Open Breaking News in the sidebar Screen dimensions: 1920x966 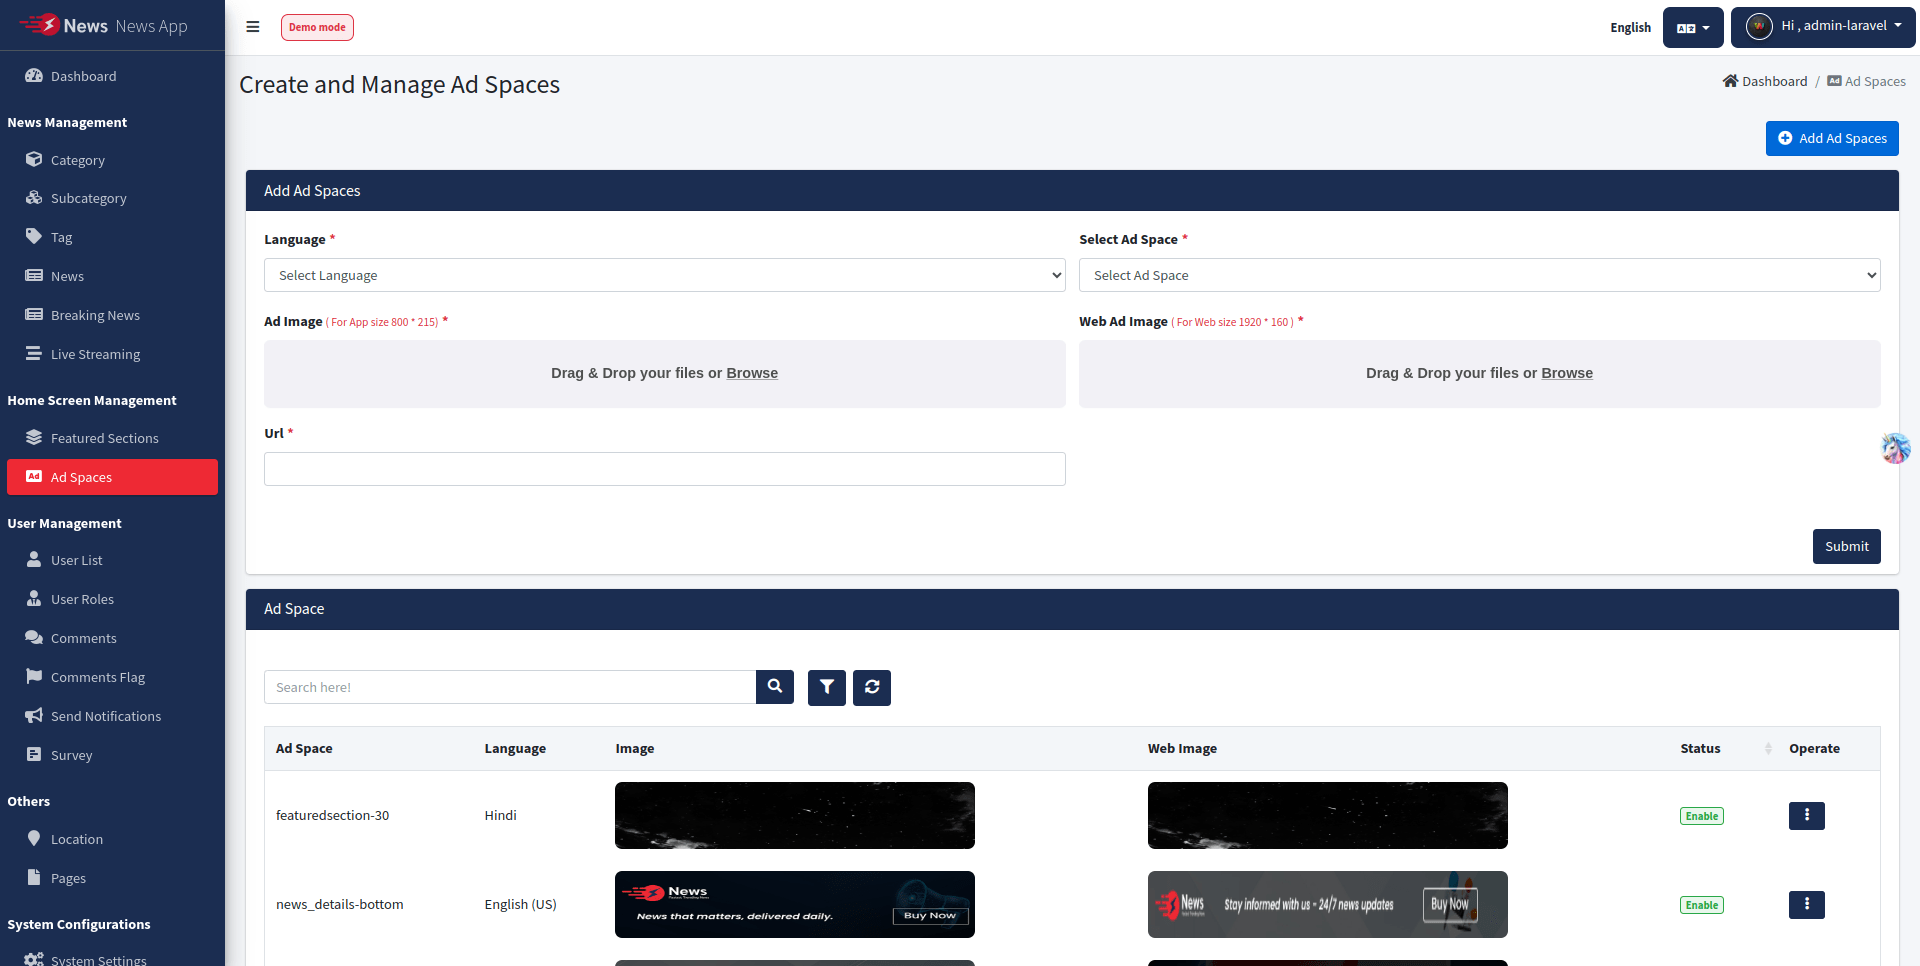pos(95,315)
